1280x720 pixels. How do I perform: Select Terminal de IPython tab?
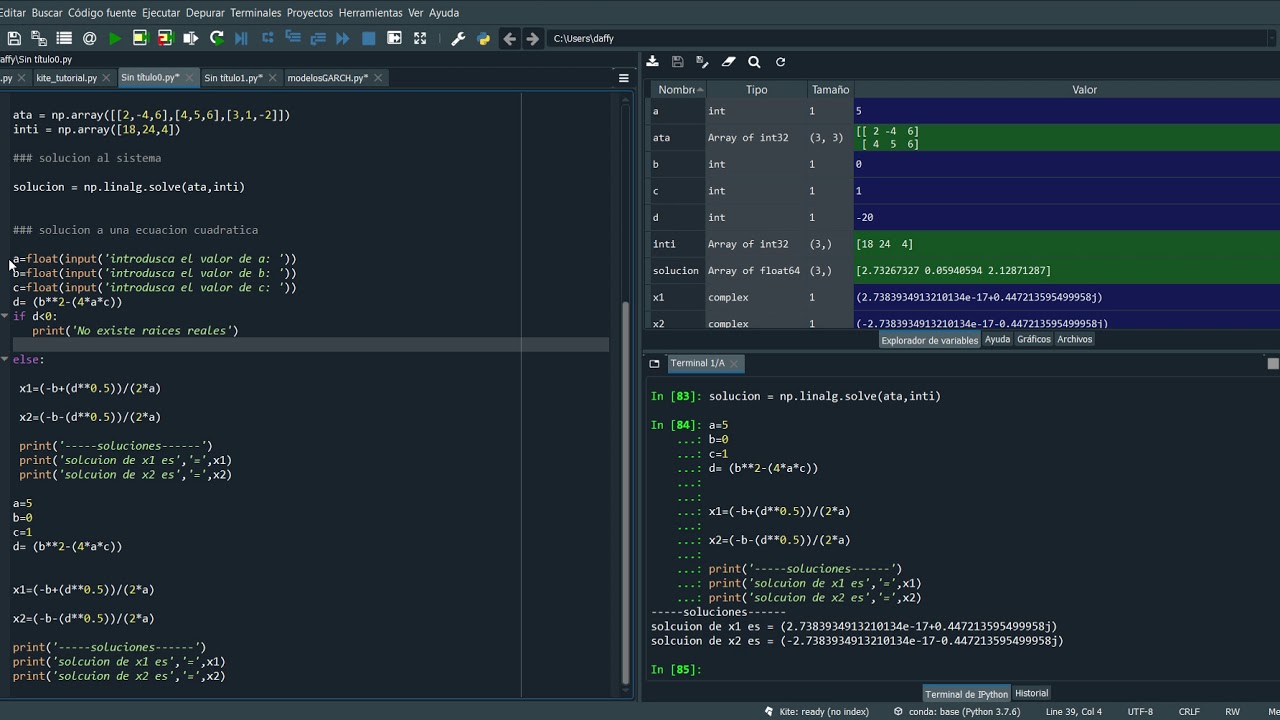click(966, 694)
